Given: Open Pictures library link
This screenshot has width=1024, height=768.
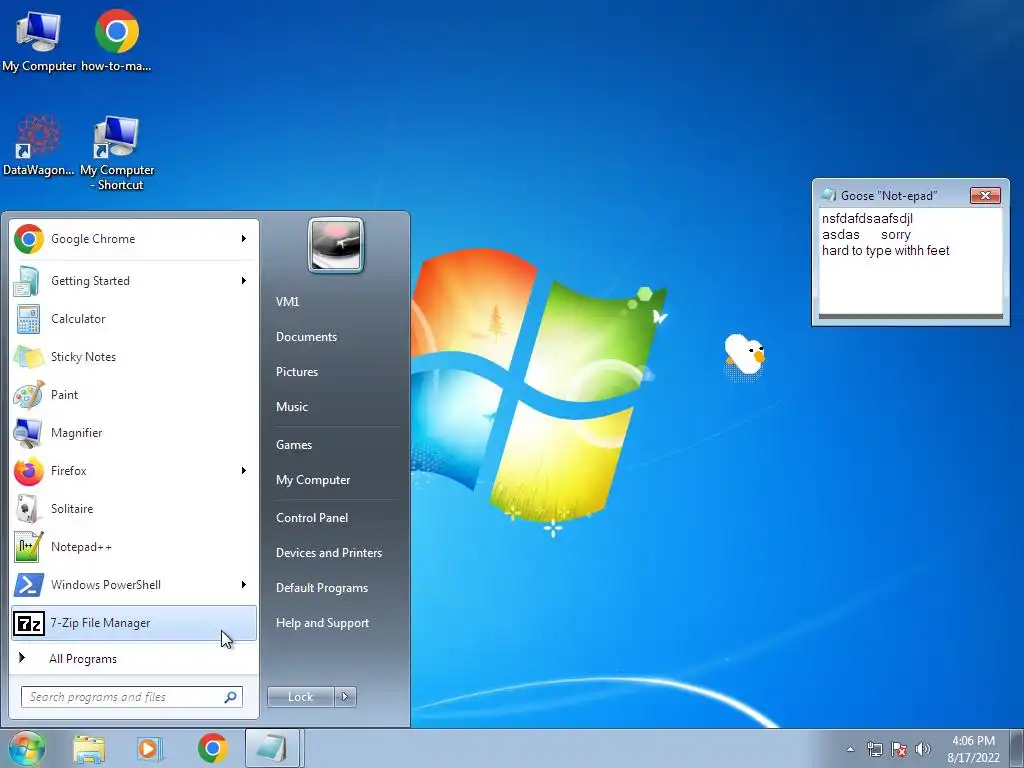Looking at the screenshot, I should pos(297,372).
